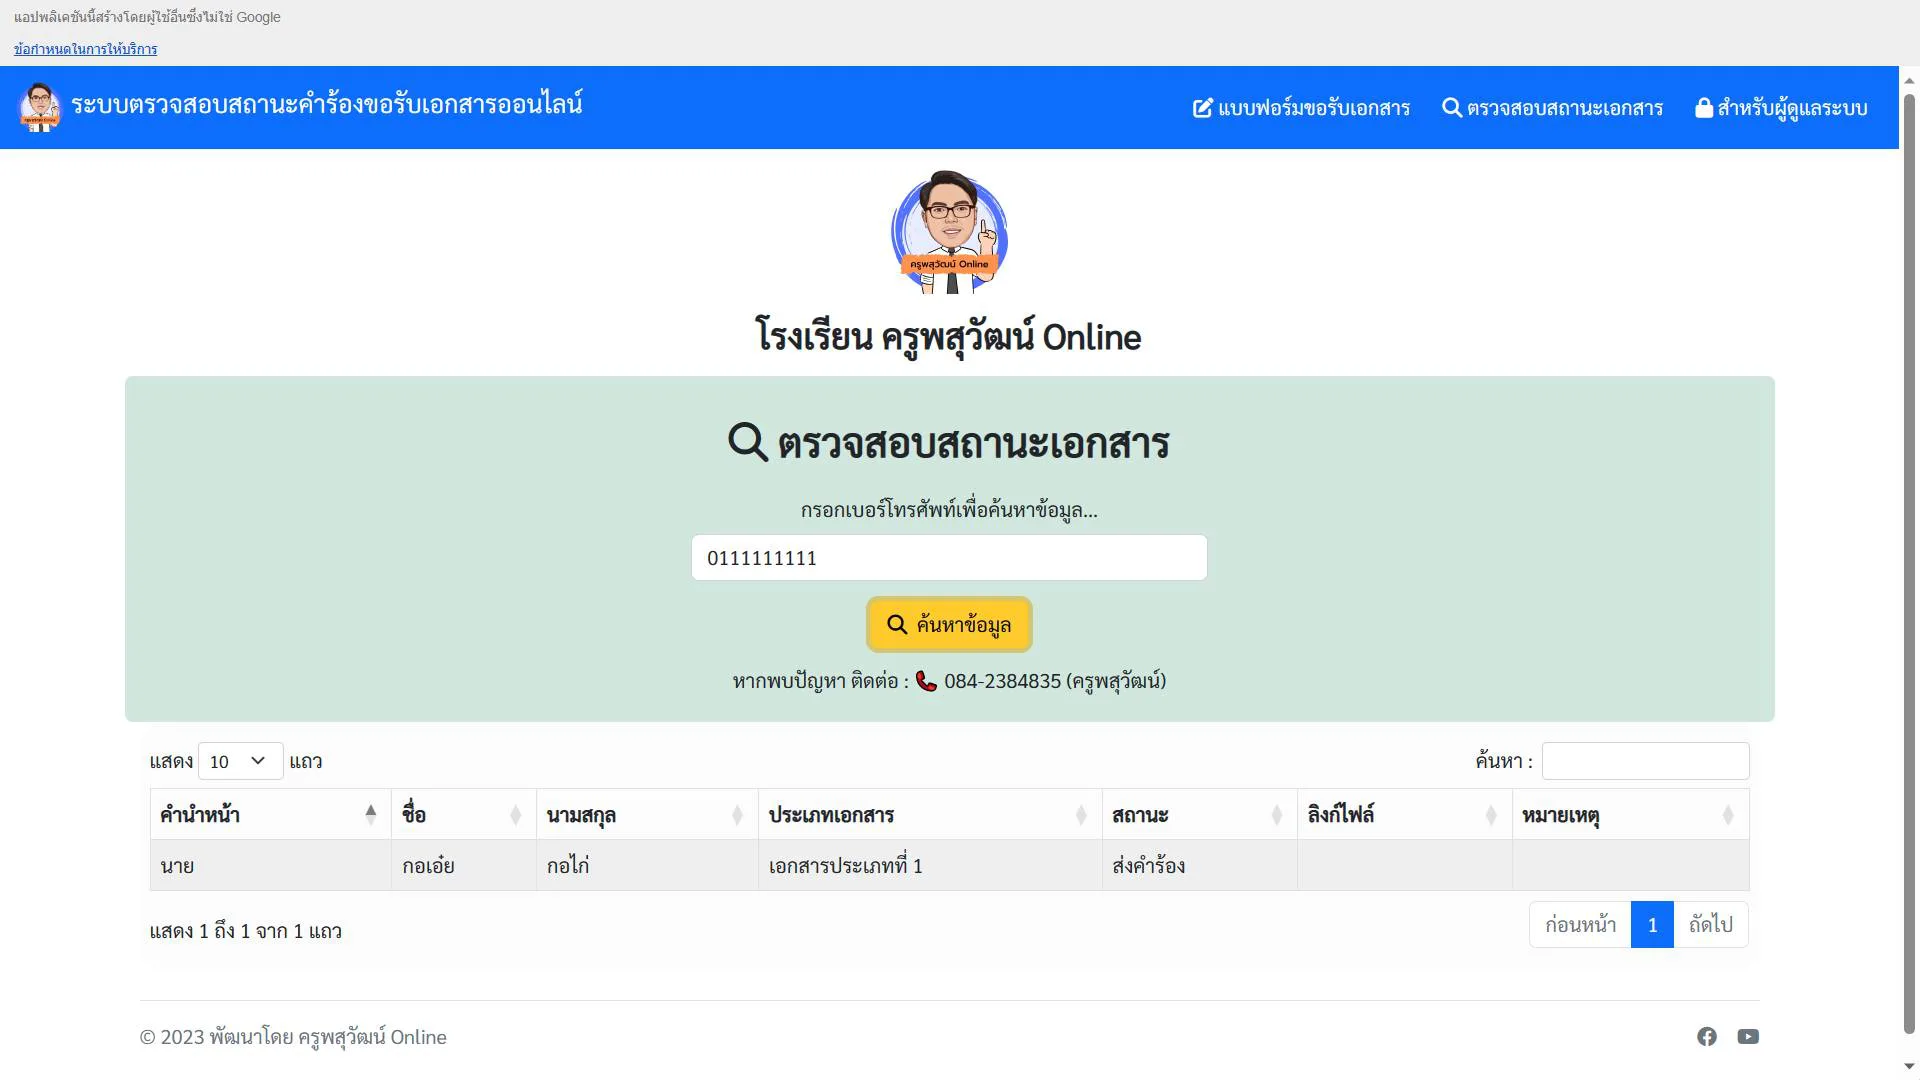
Task: Go to ถัดไป page button
Action: click(x=1711, y=925)
